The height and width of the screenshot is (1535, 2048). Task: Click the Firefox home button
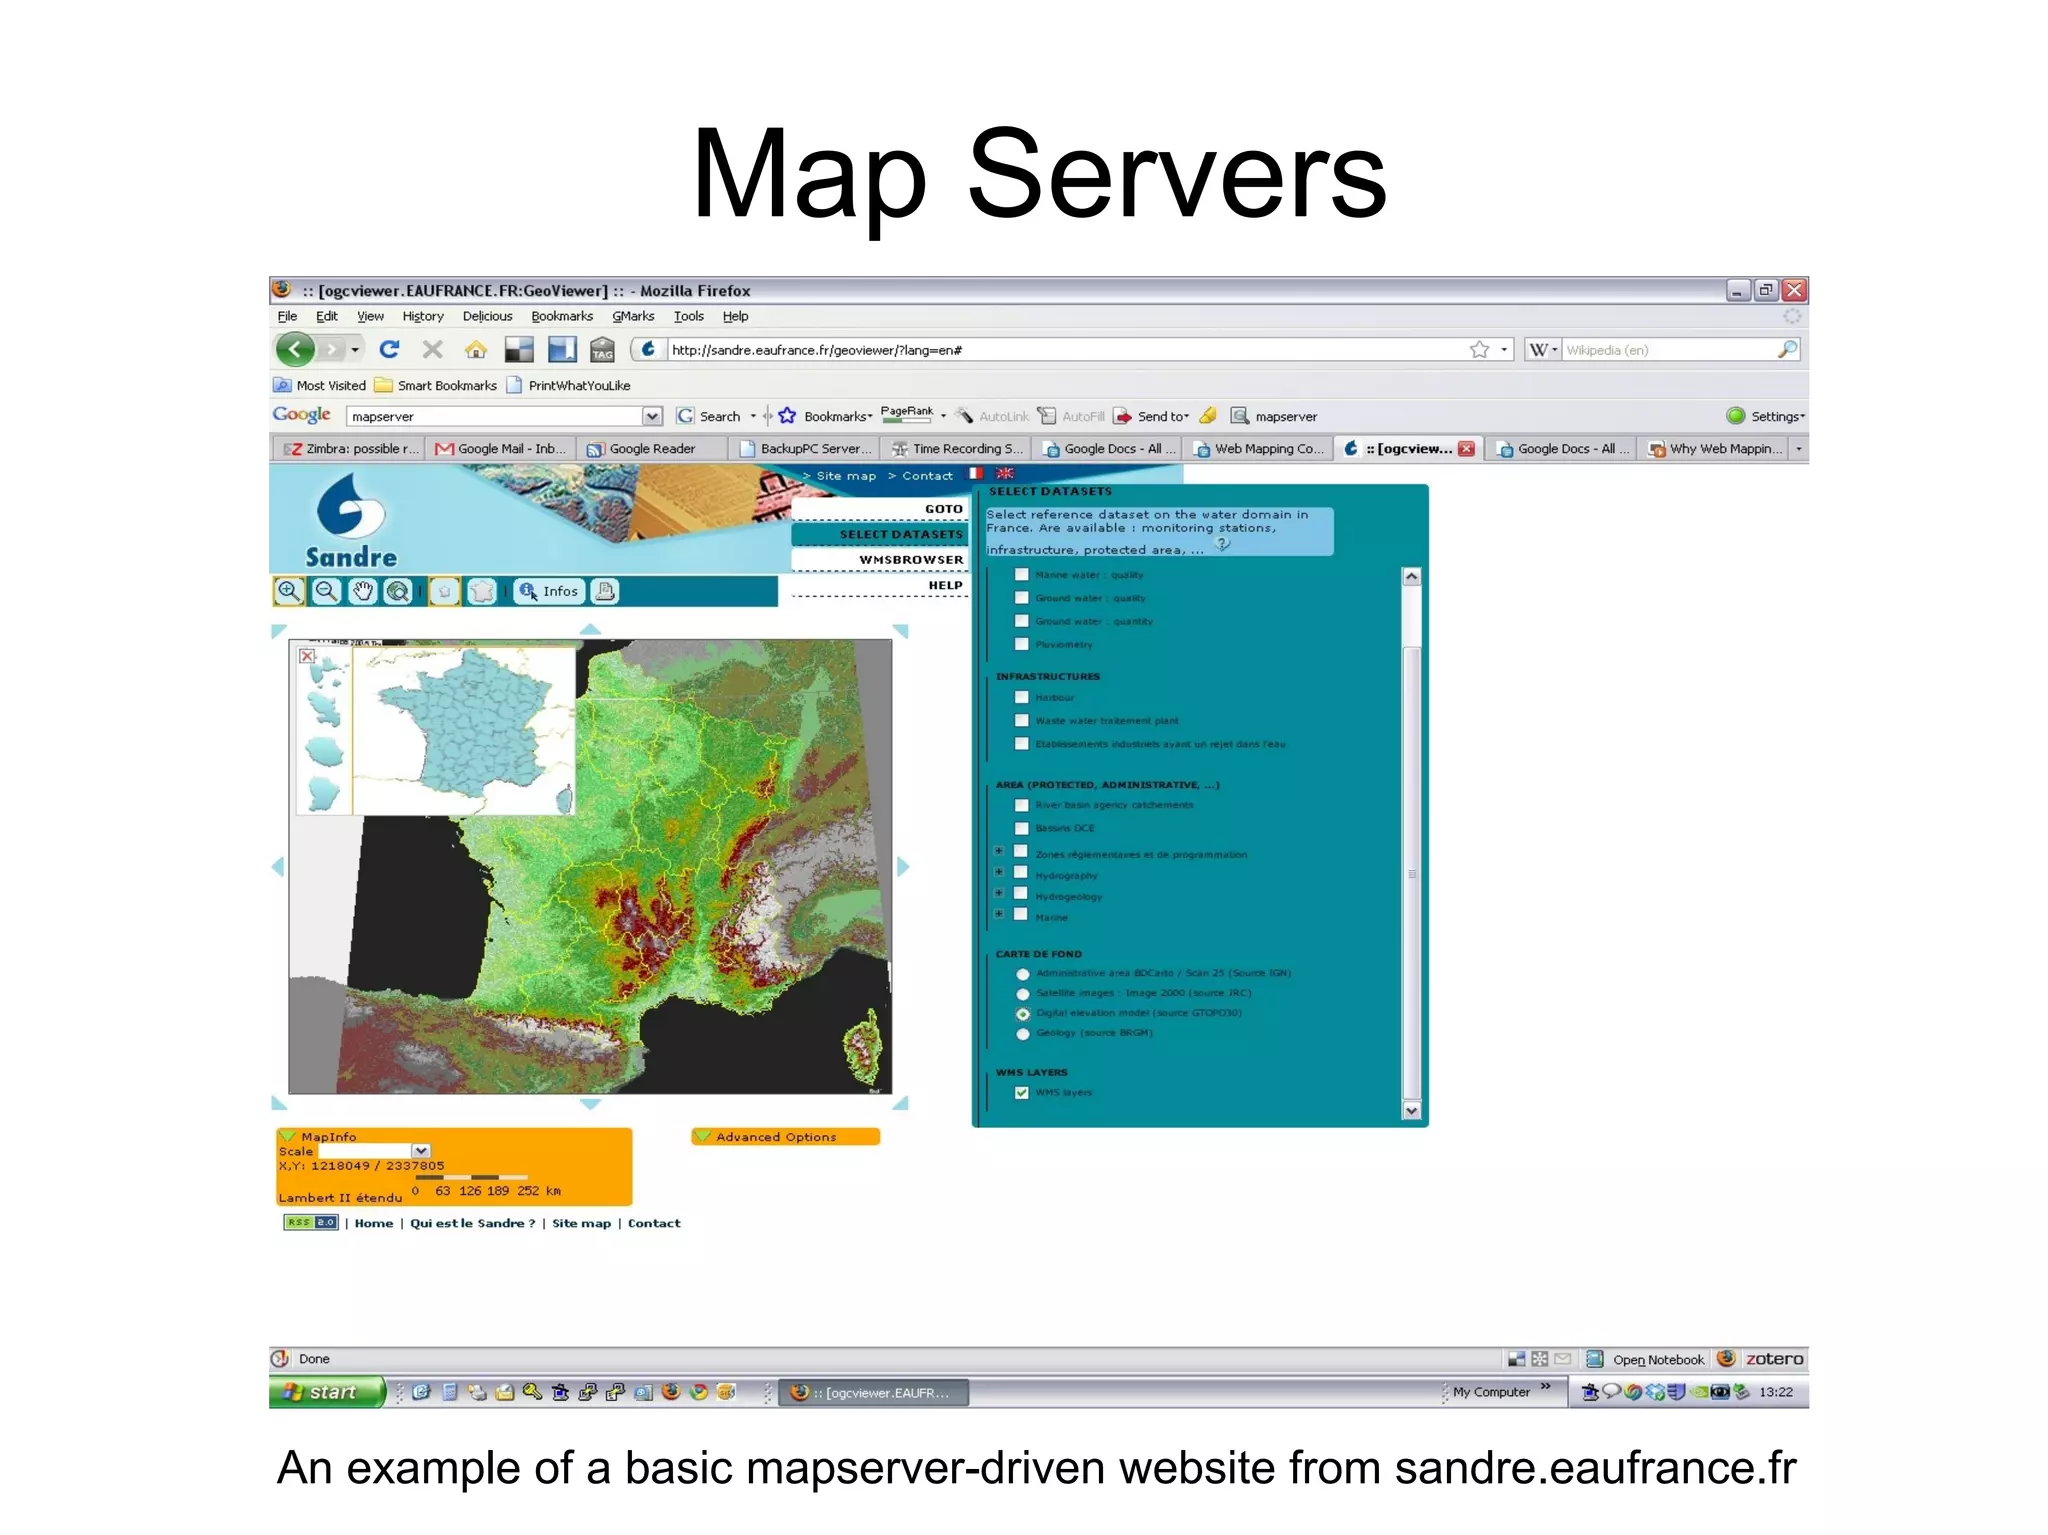476,349
